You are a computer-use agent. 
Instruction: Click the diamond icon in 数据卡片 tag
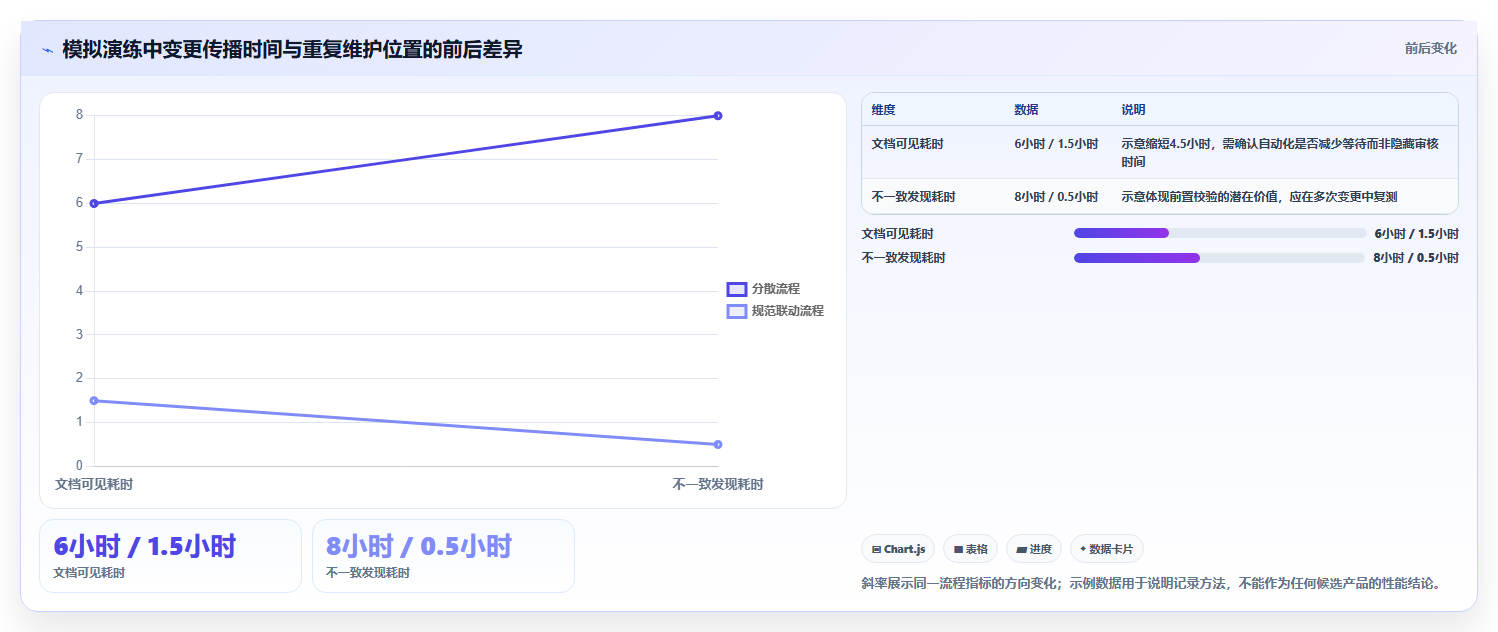tap(1083, 549)
